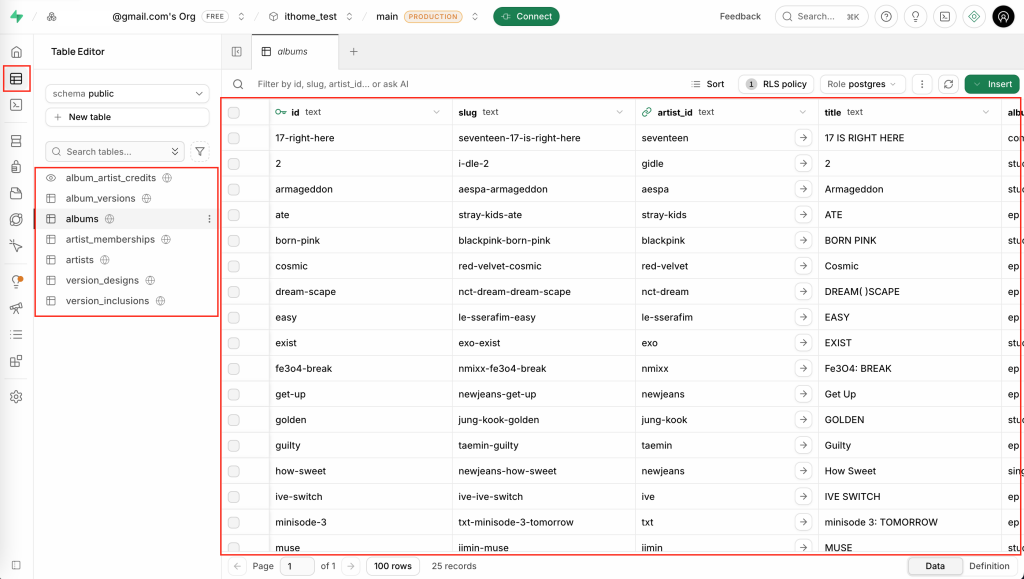Screen dimensions: 1024x579
Task: Expand the slug column header menu
Action: pyautogui.click(x=619, y=112)
